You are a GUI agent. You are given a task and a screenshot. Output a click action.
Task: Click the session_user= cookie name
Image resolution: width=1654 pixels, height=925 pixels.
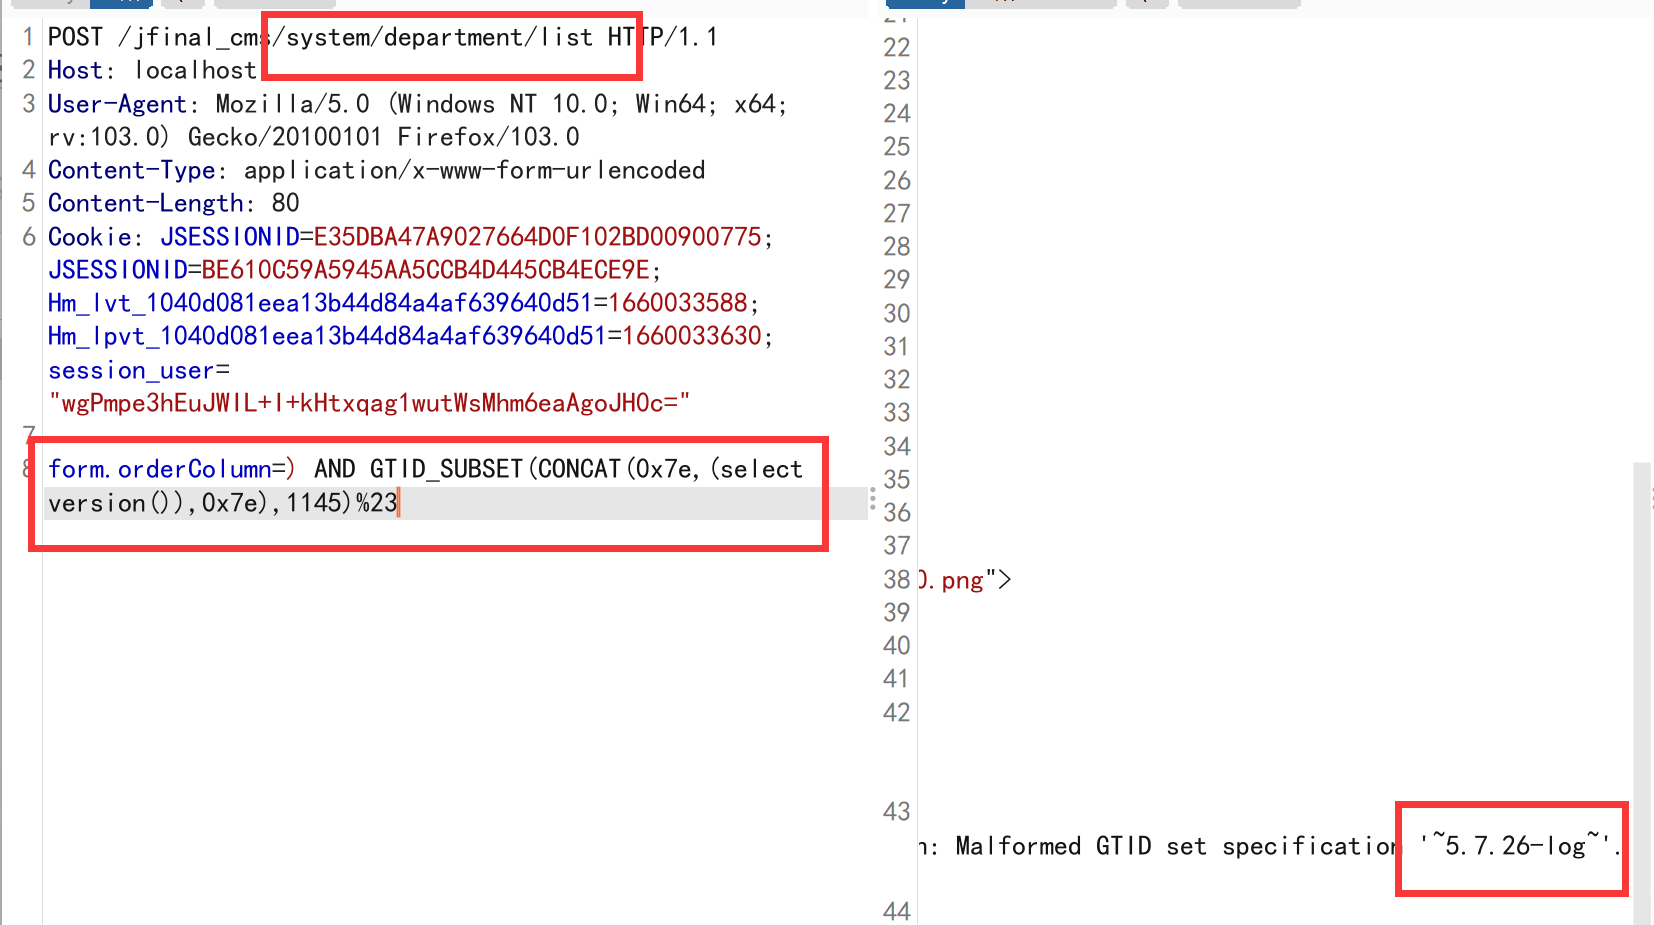138,371
